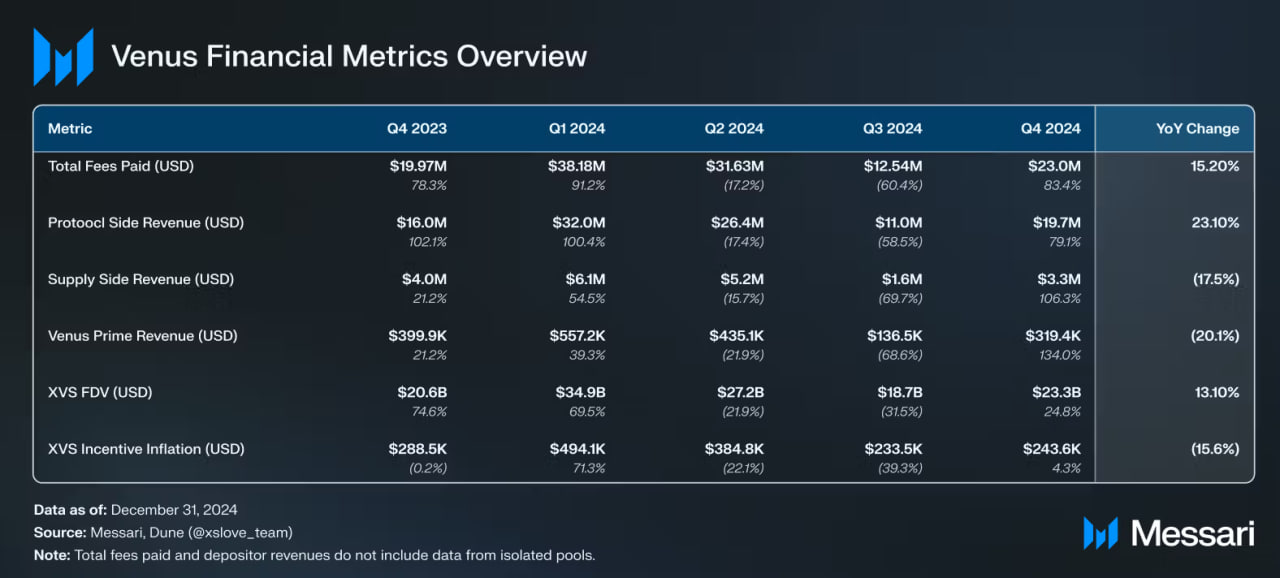Select the "Protoocl Side Revenue (USD)" row label

tap(146, 222)
